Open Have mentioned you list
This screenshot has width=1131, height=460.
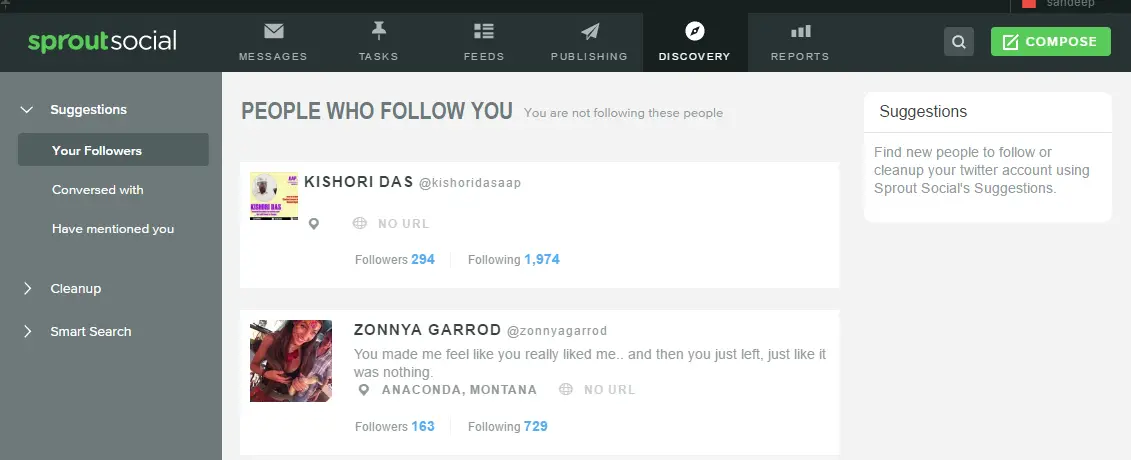coord(113,229)
